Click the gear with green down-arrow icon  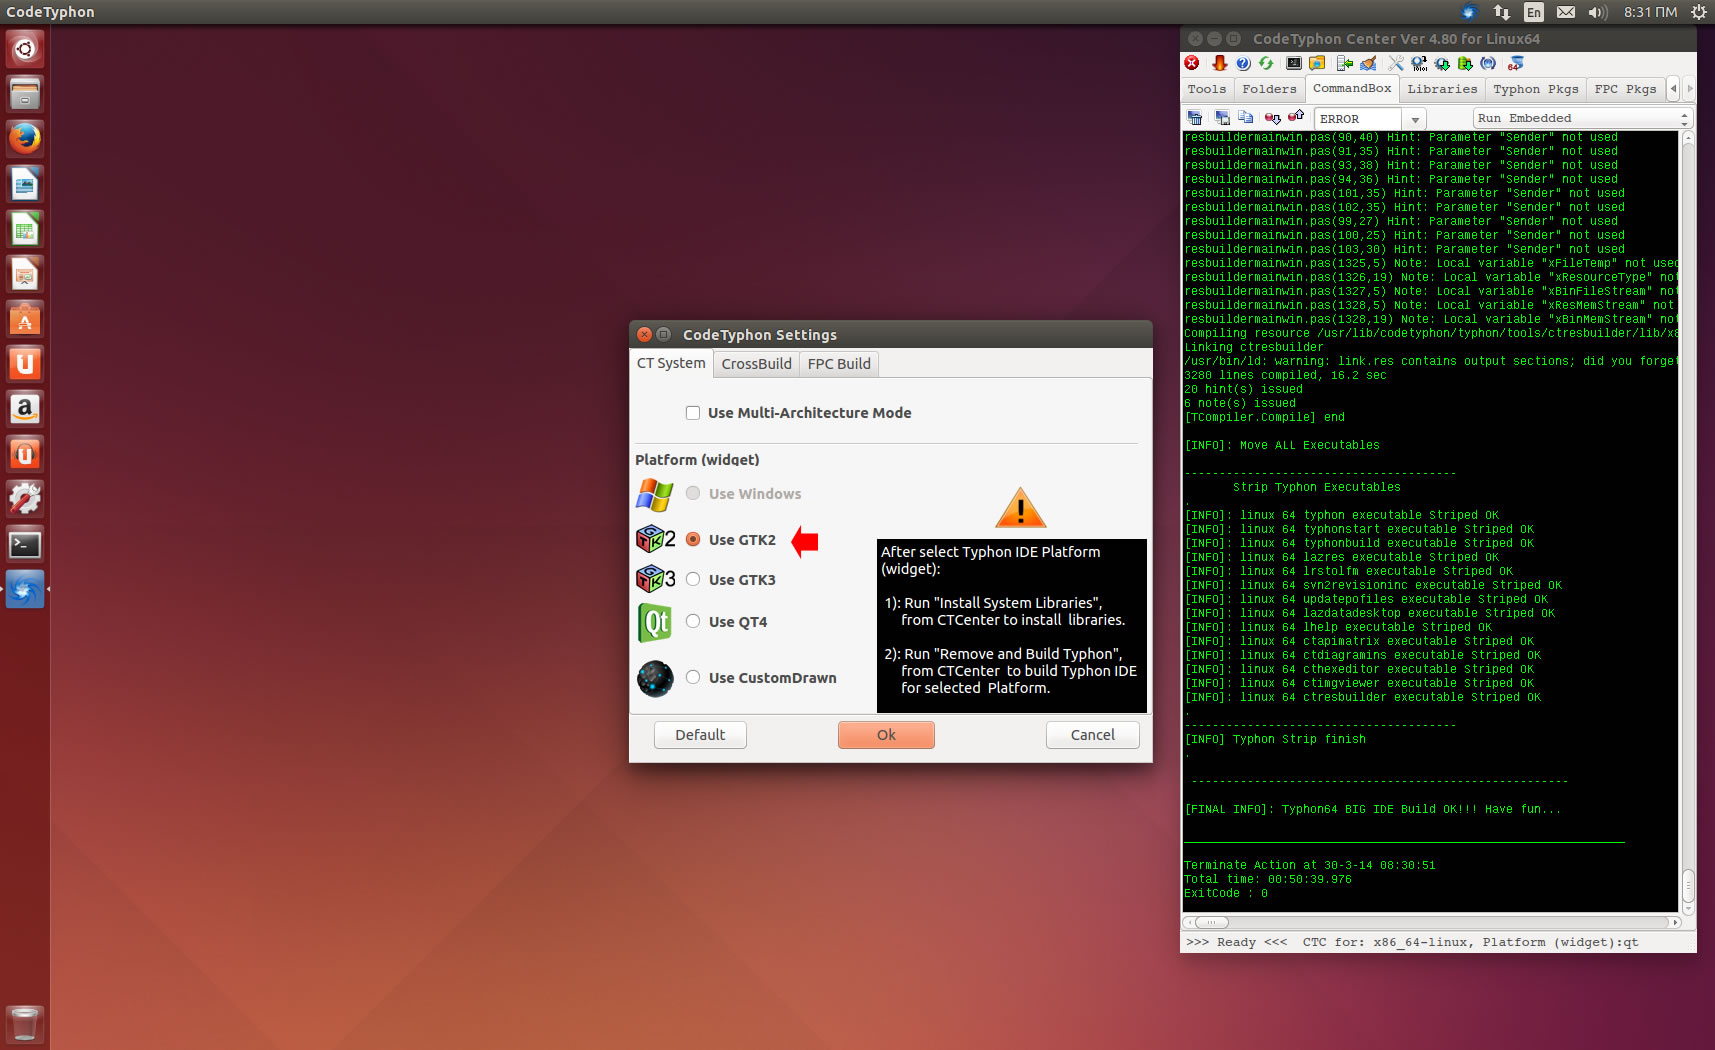(x=1442, y=63)
